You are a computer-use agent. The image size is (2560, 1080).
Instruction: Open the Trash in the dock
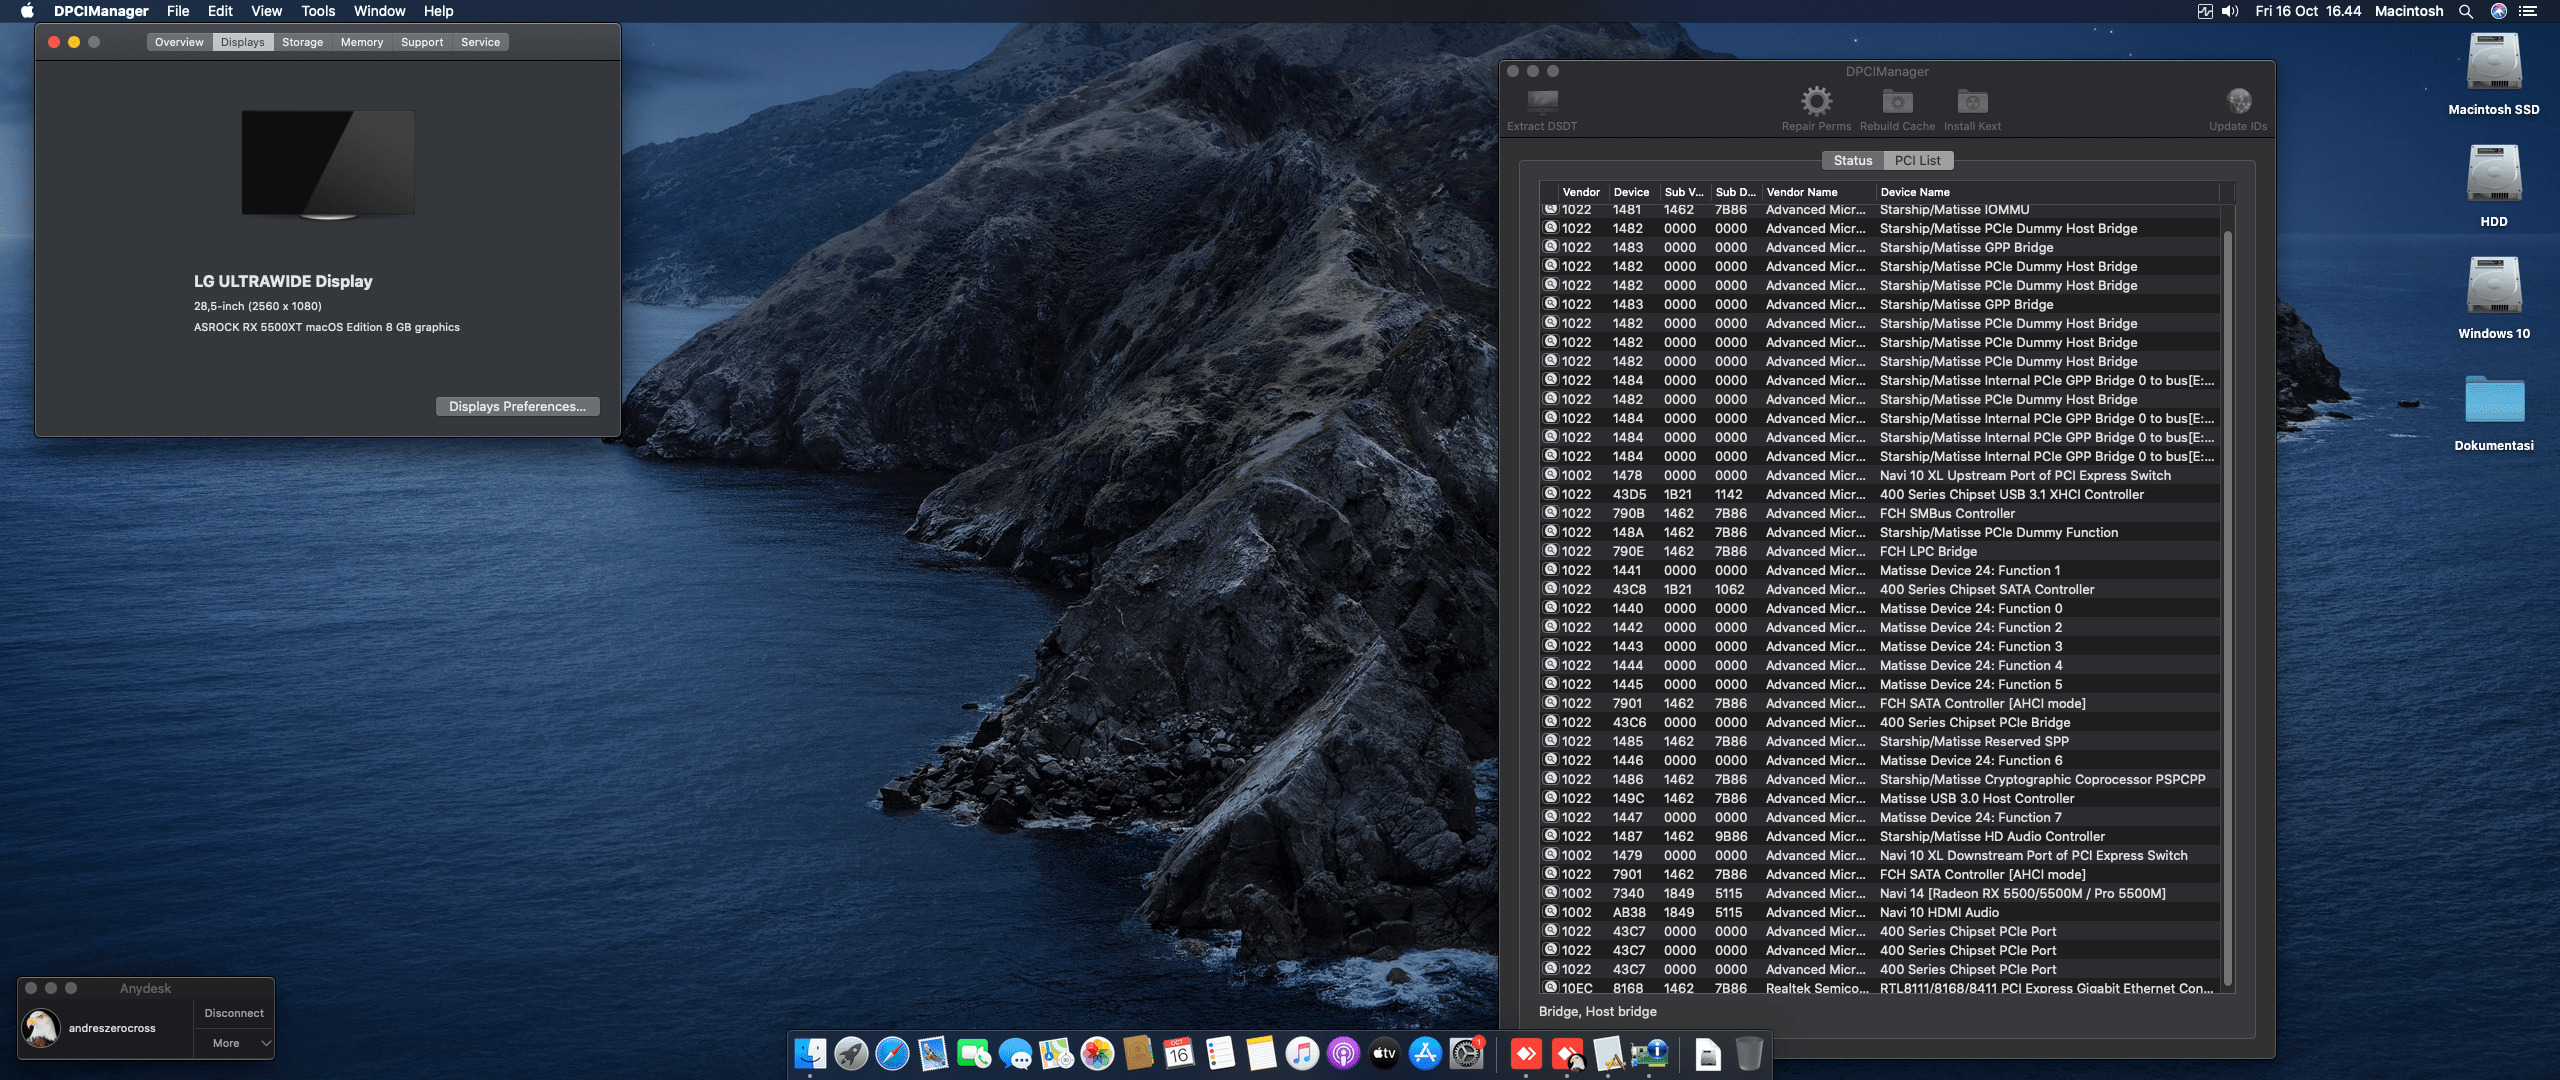pyautogui.click(x=1749, y=1053)
